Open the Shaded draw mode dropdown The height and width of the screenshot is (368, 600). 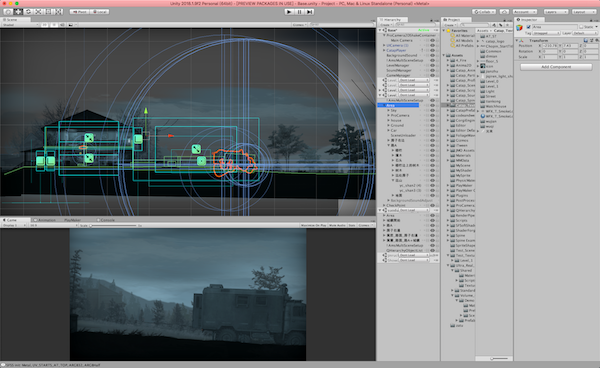(21, 25)
